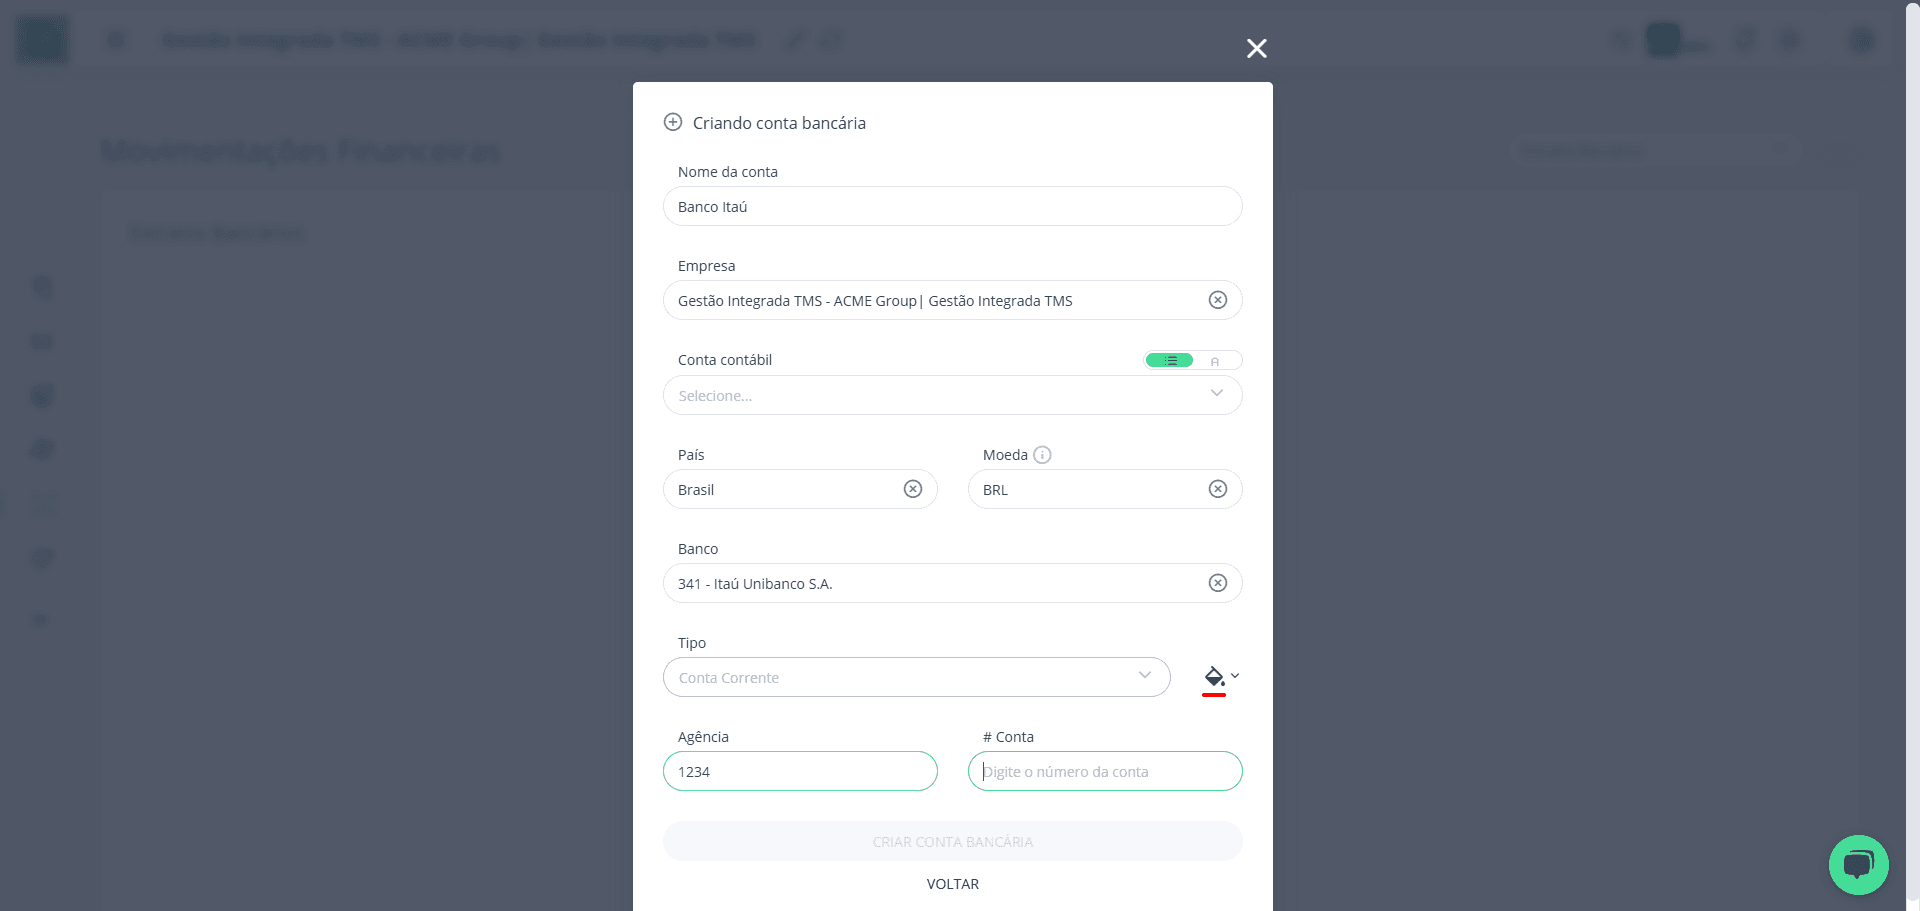Go back with the VOLTAR button

[953, 884]
